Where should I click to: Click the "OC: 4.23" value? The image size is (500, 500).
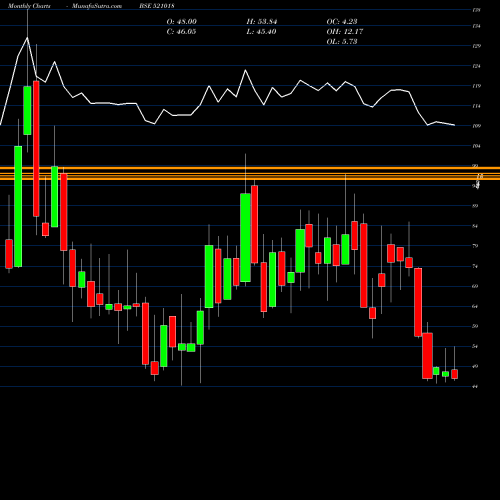click(x=342, y=22)
